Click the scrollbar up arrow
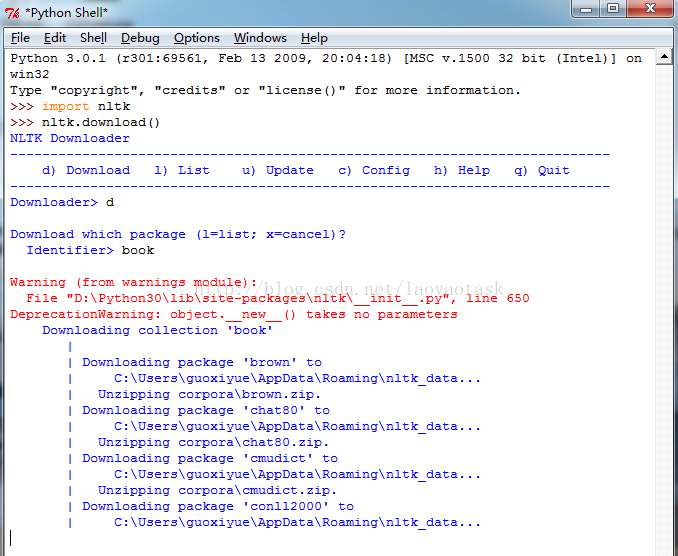The width and height of the screenshot is (678, 556). tap(664, 57)
